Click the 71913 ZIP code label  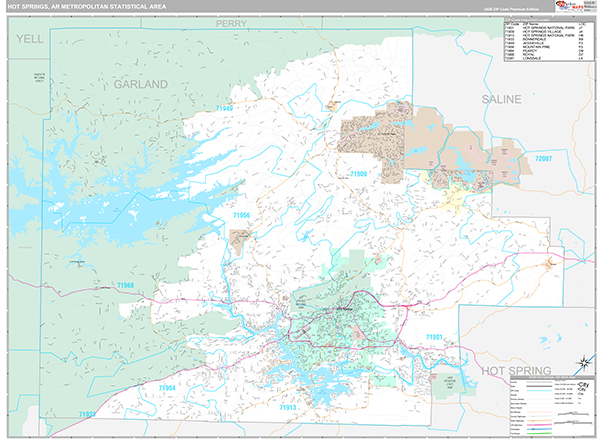(x=287, y=409)
